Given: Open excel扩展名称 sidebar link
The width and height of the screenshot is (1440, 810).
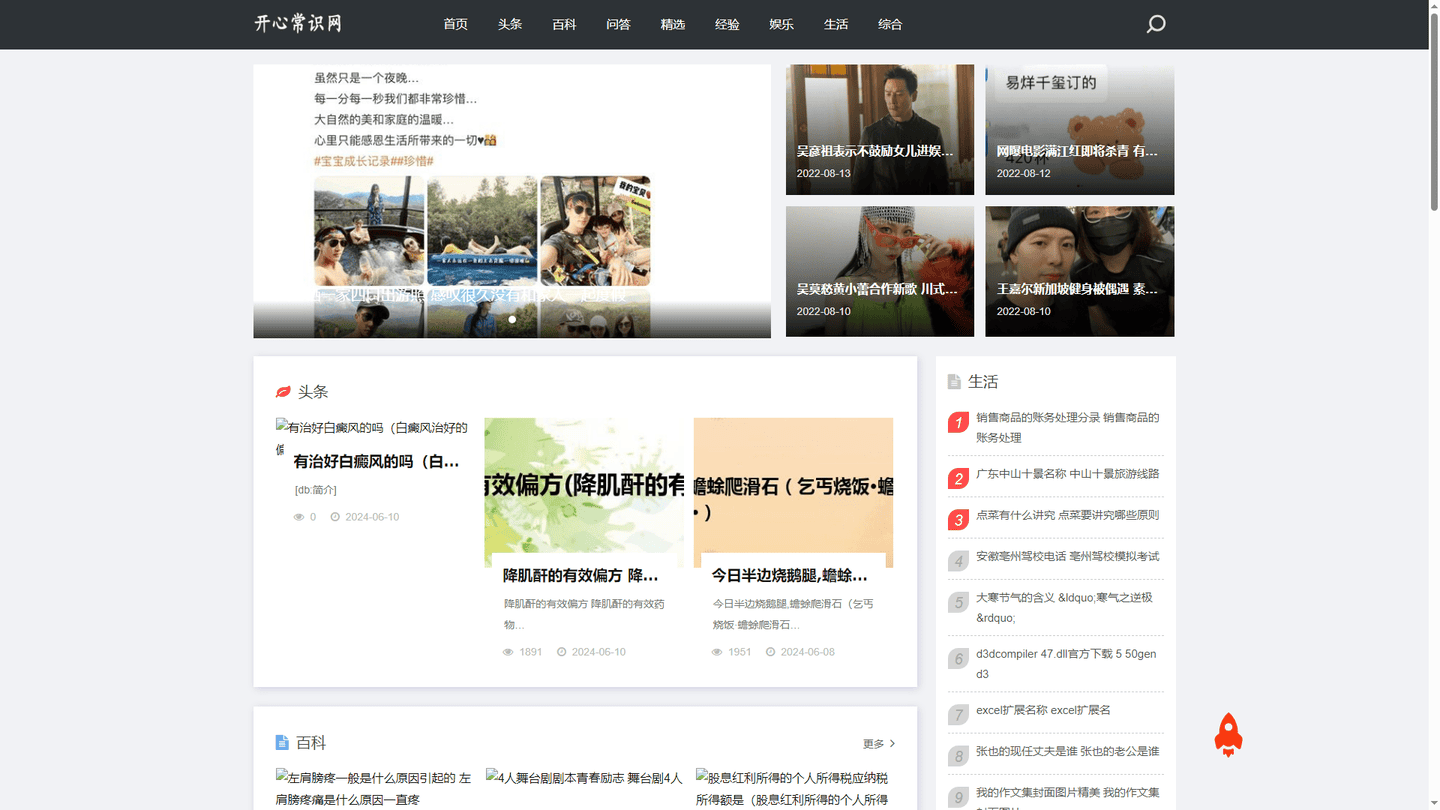Looking at the screenshot, I should click(1043, 710).
